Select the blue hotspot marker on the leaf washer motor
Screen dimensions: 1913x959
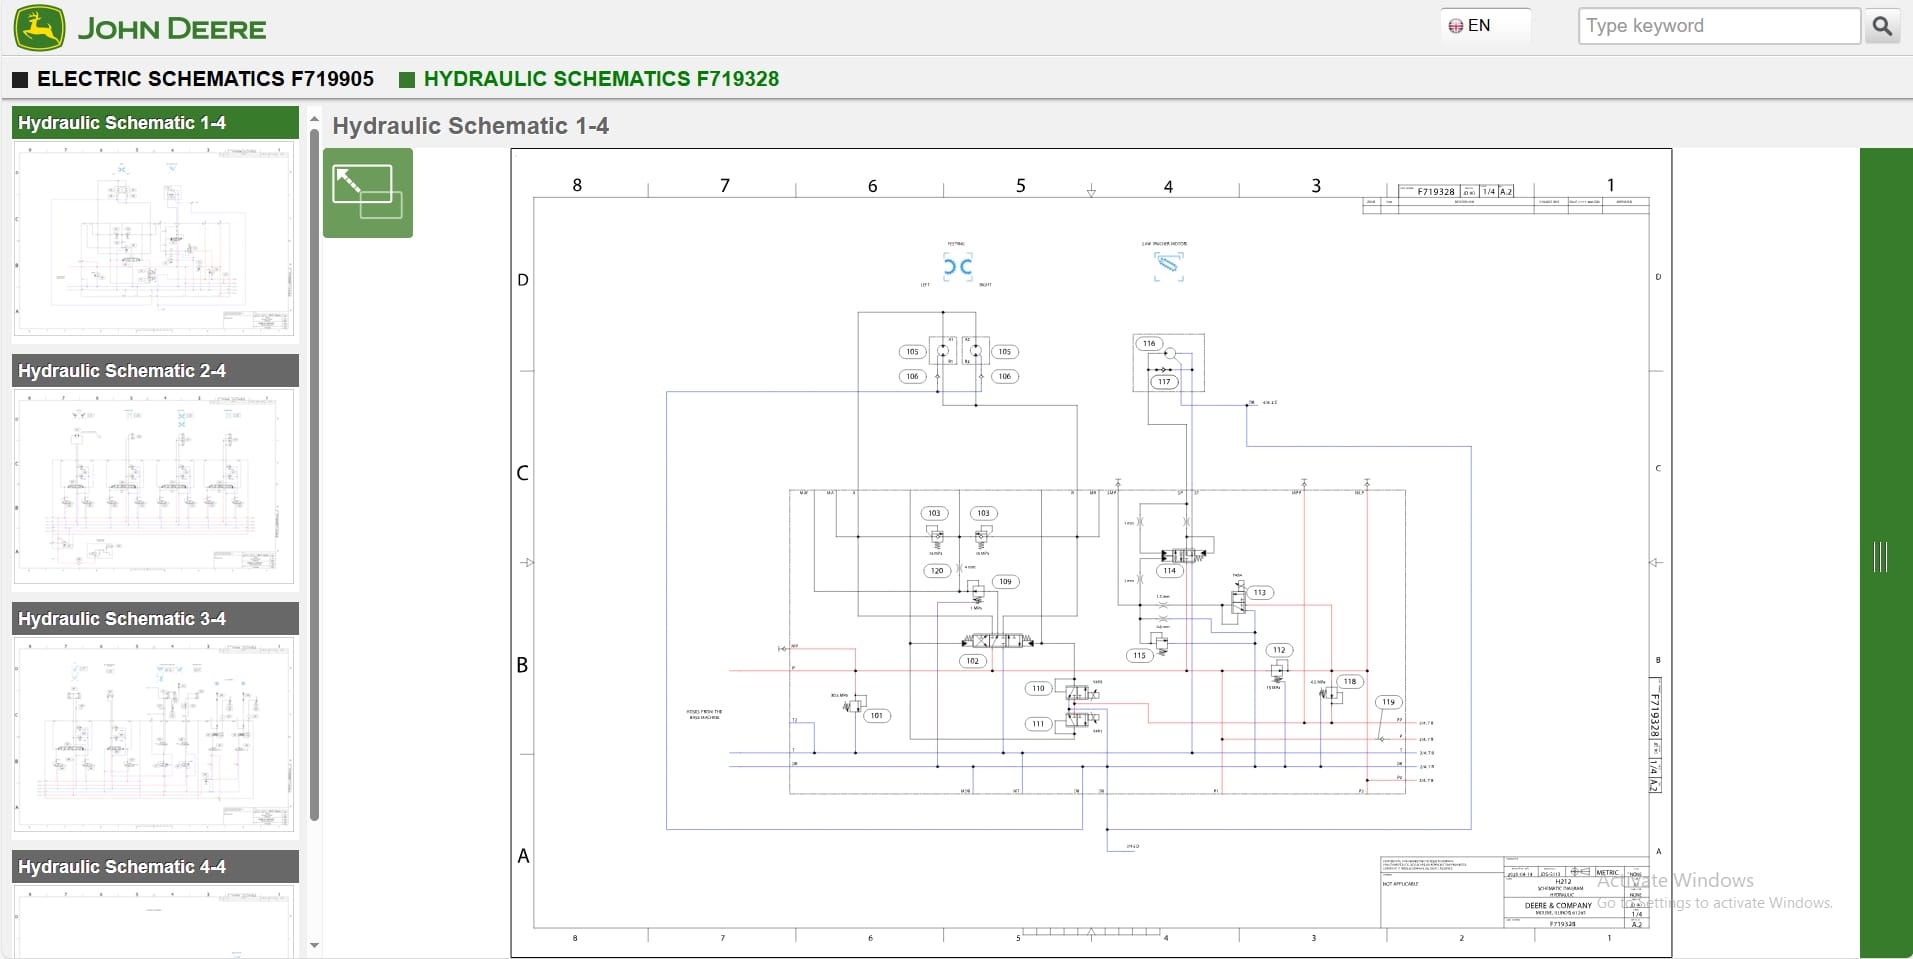point(1168,264)
